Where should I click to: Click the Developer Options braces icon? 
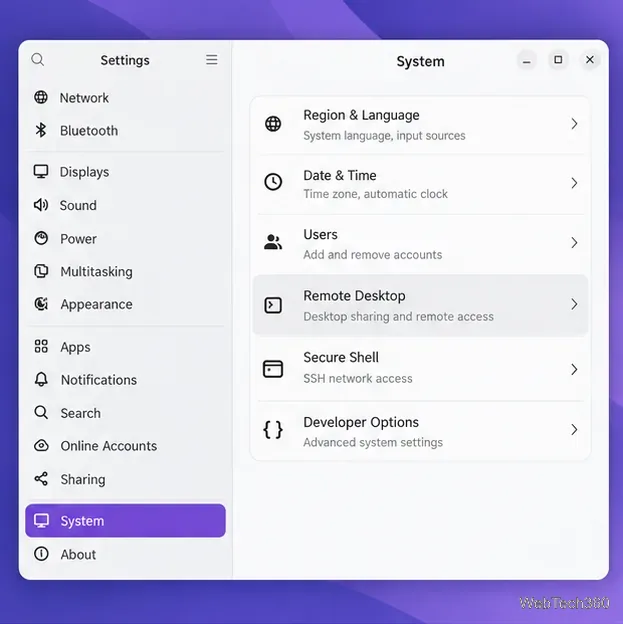[273, 430]
